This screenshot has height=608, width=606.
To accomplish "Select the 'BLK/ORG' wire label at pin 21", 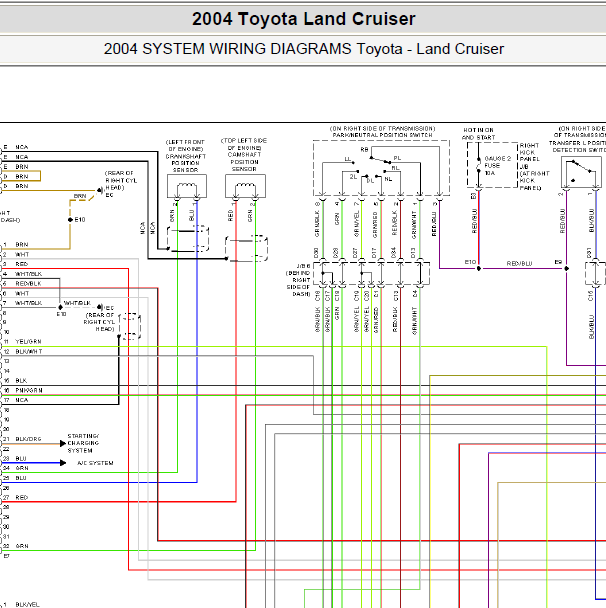I will tap(28, 439).
